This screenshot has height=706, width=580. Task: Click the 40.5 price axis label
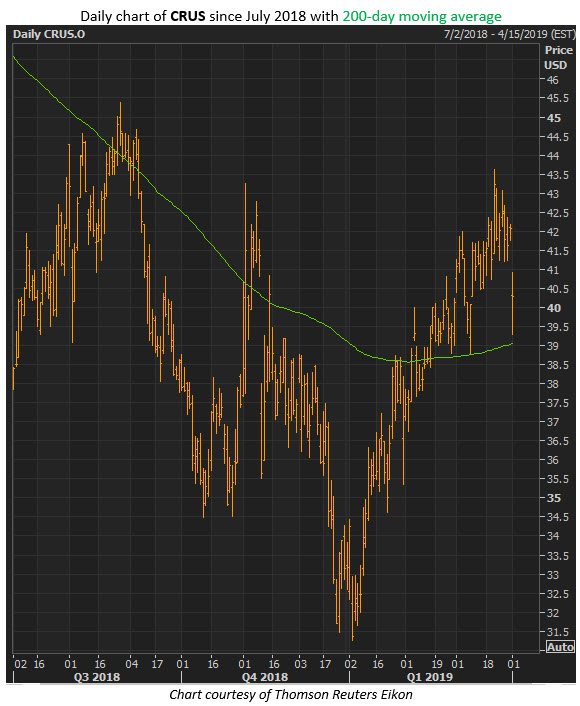(x=557, y=289)
